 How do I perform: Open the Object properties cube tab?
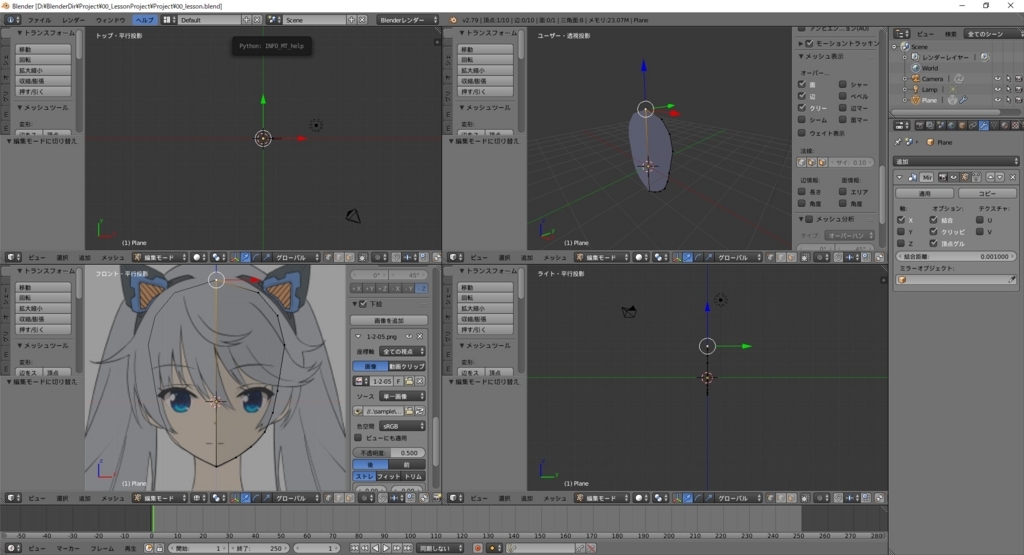[962, 125]
